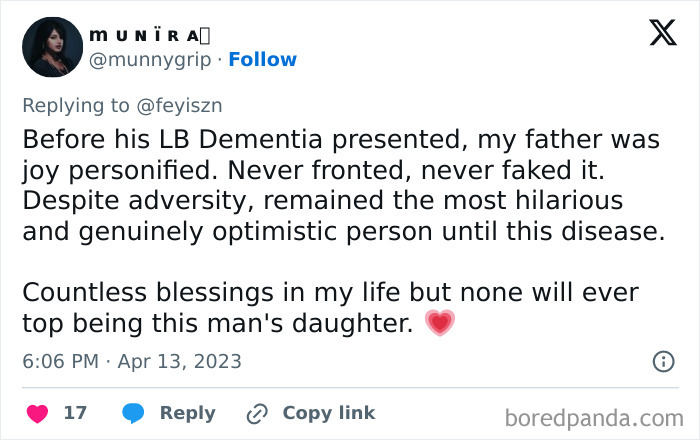Open the @munnygrip handle link

(150, 59)
